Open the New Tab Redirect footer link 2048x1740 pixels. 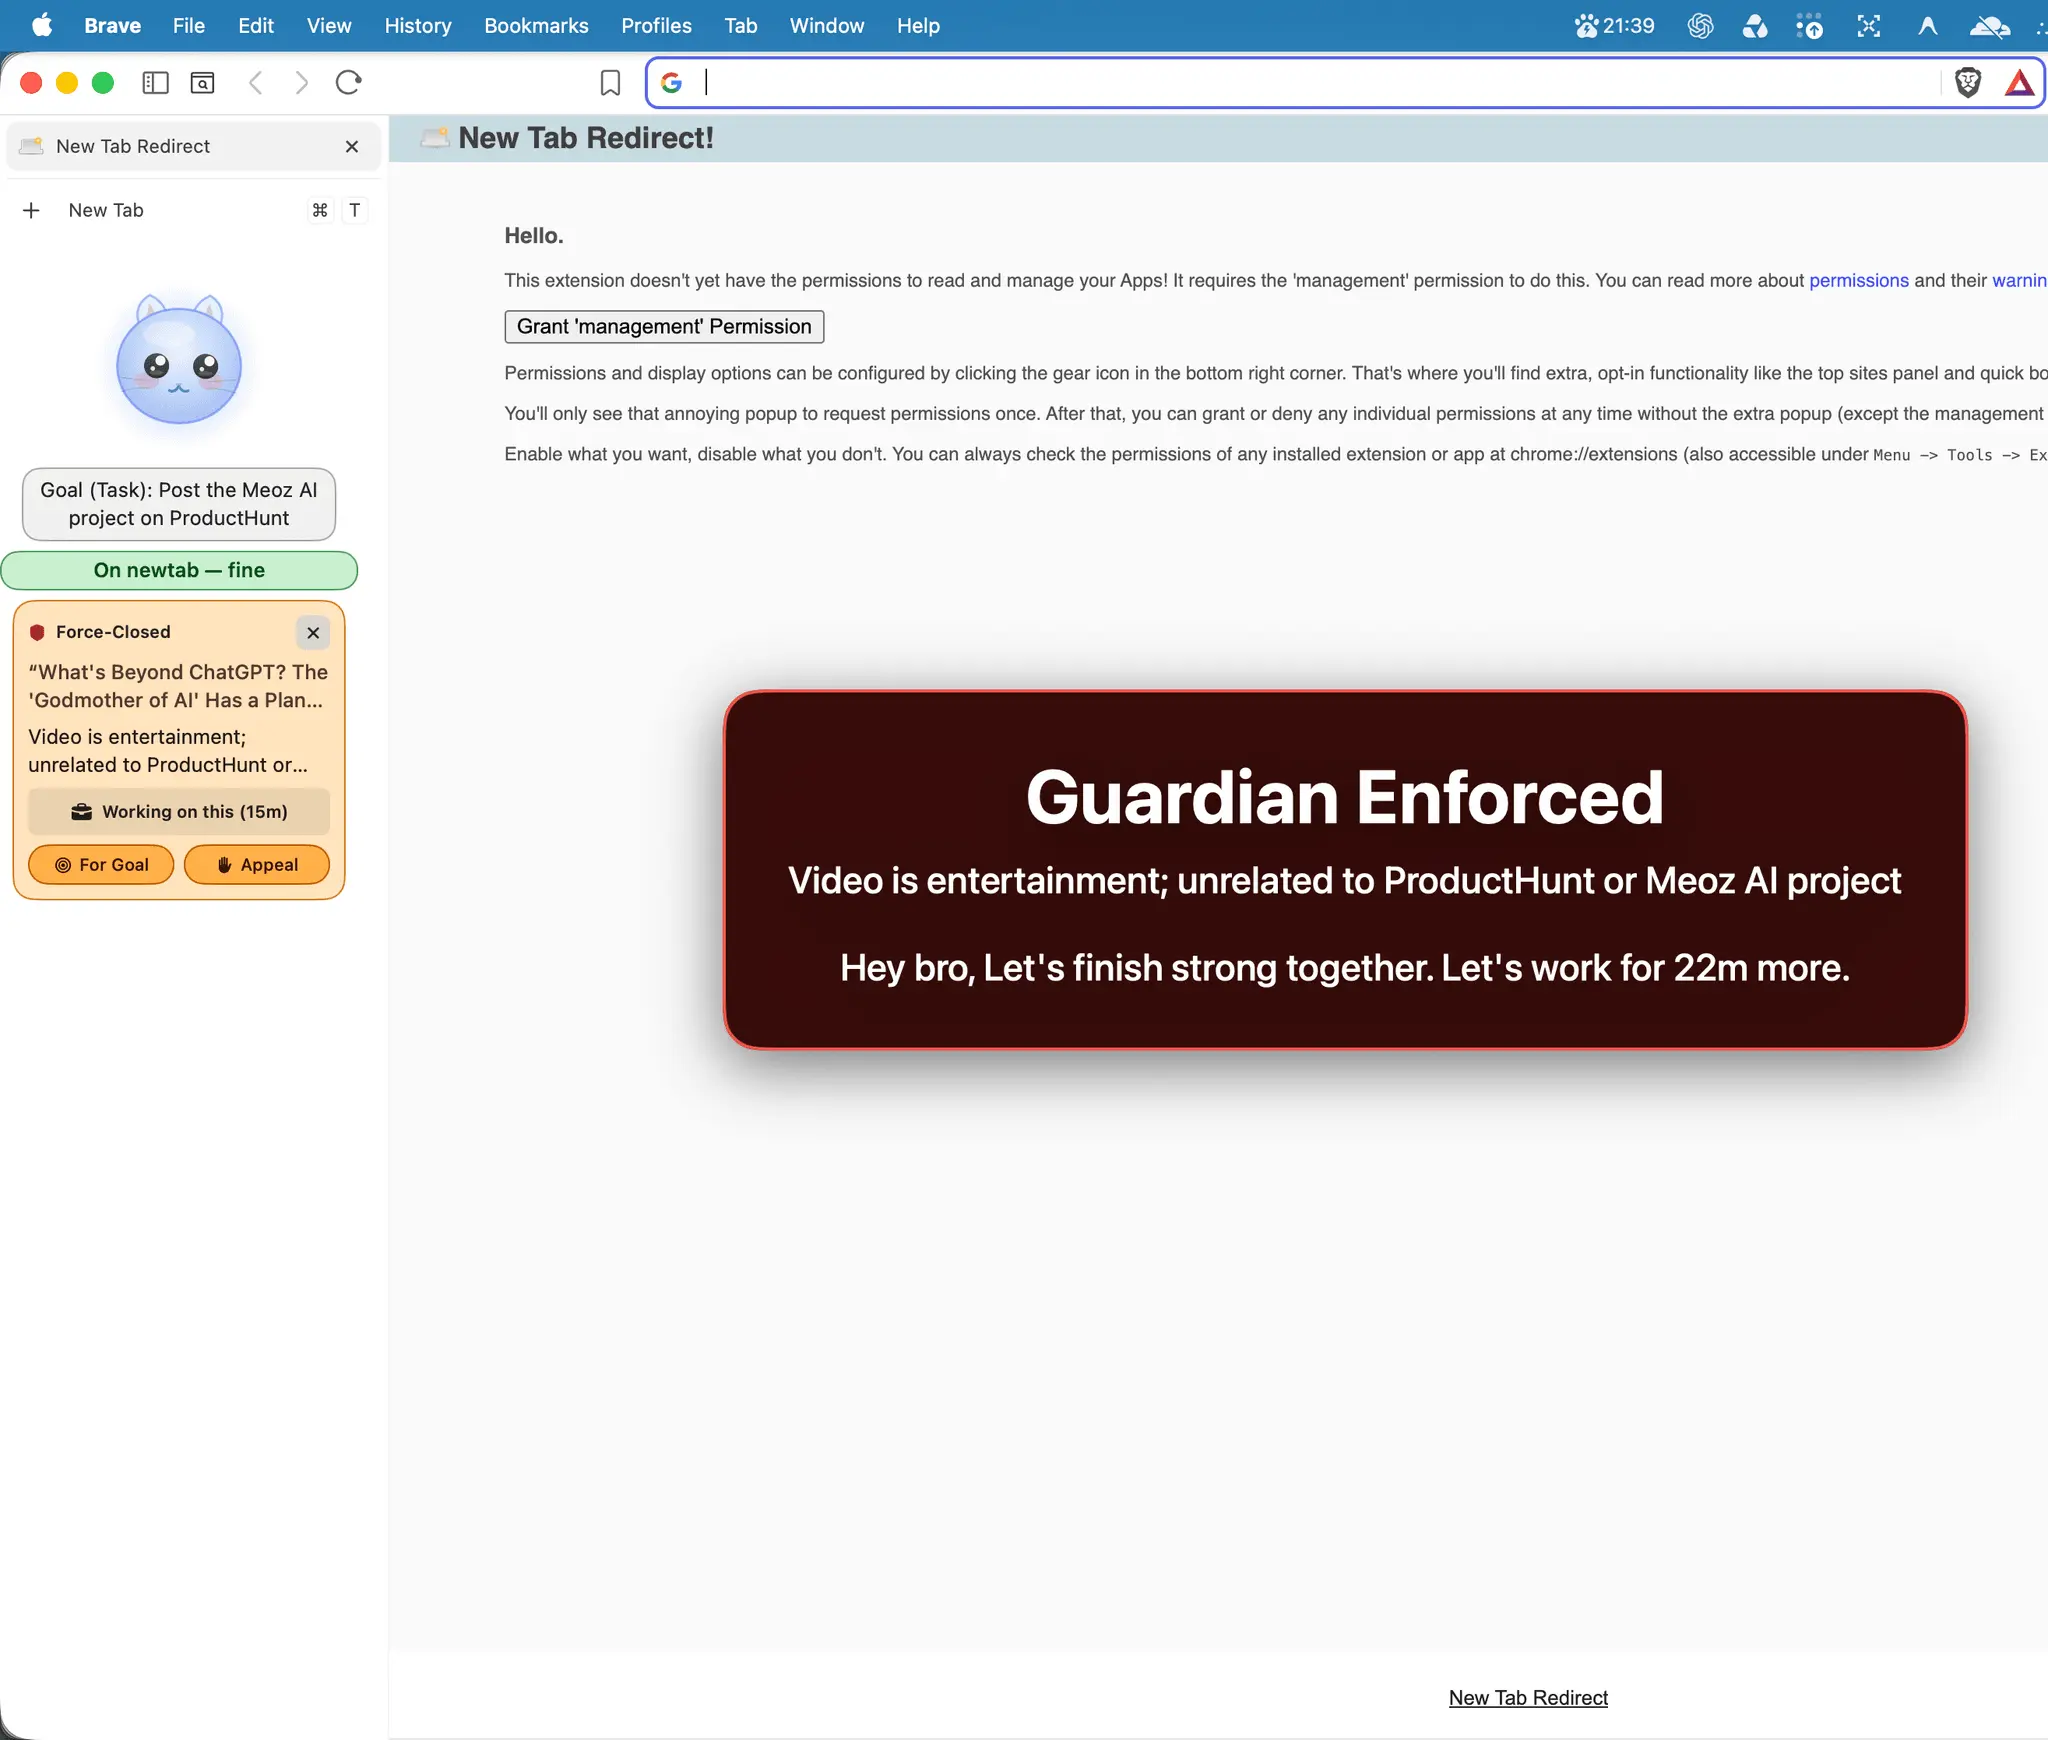coord(1528,1698)
